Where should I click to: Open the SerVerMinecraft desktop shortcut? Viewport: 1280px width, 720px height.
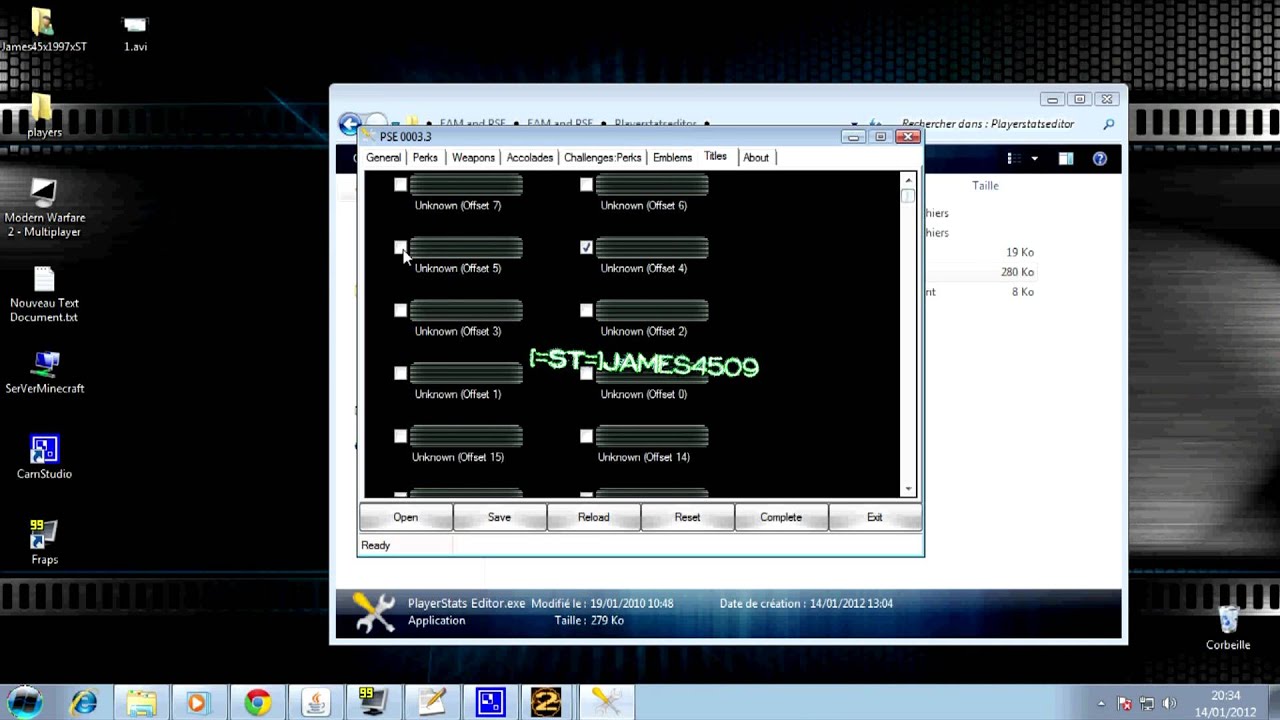tap(44, 372)
